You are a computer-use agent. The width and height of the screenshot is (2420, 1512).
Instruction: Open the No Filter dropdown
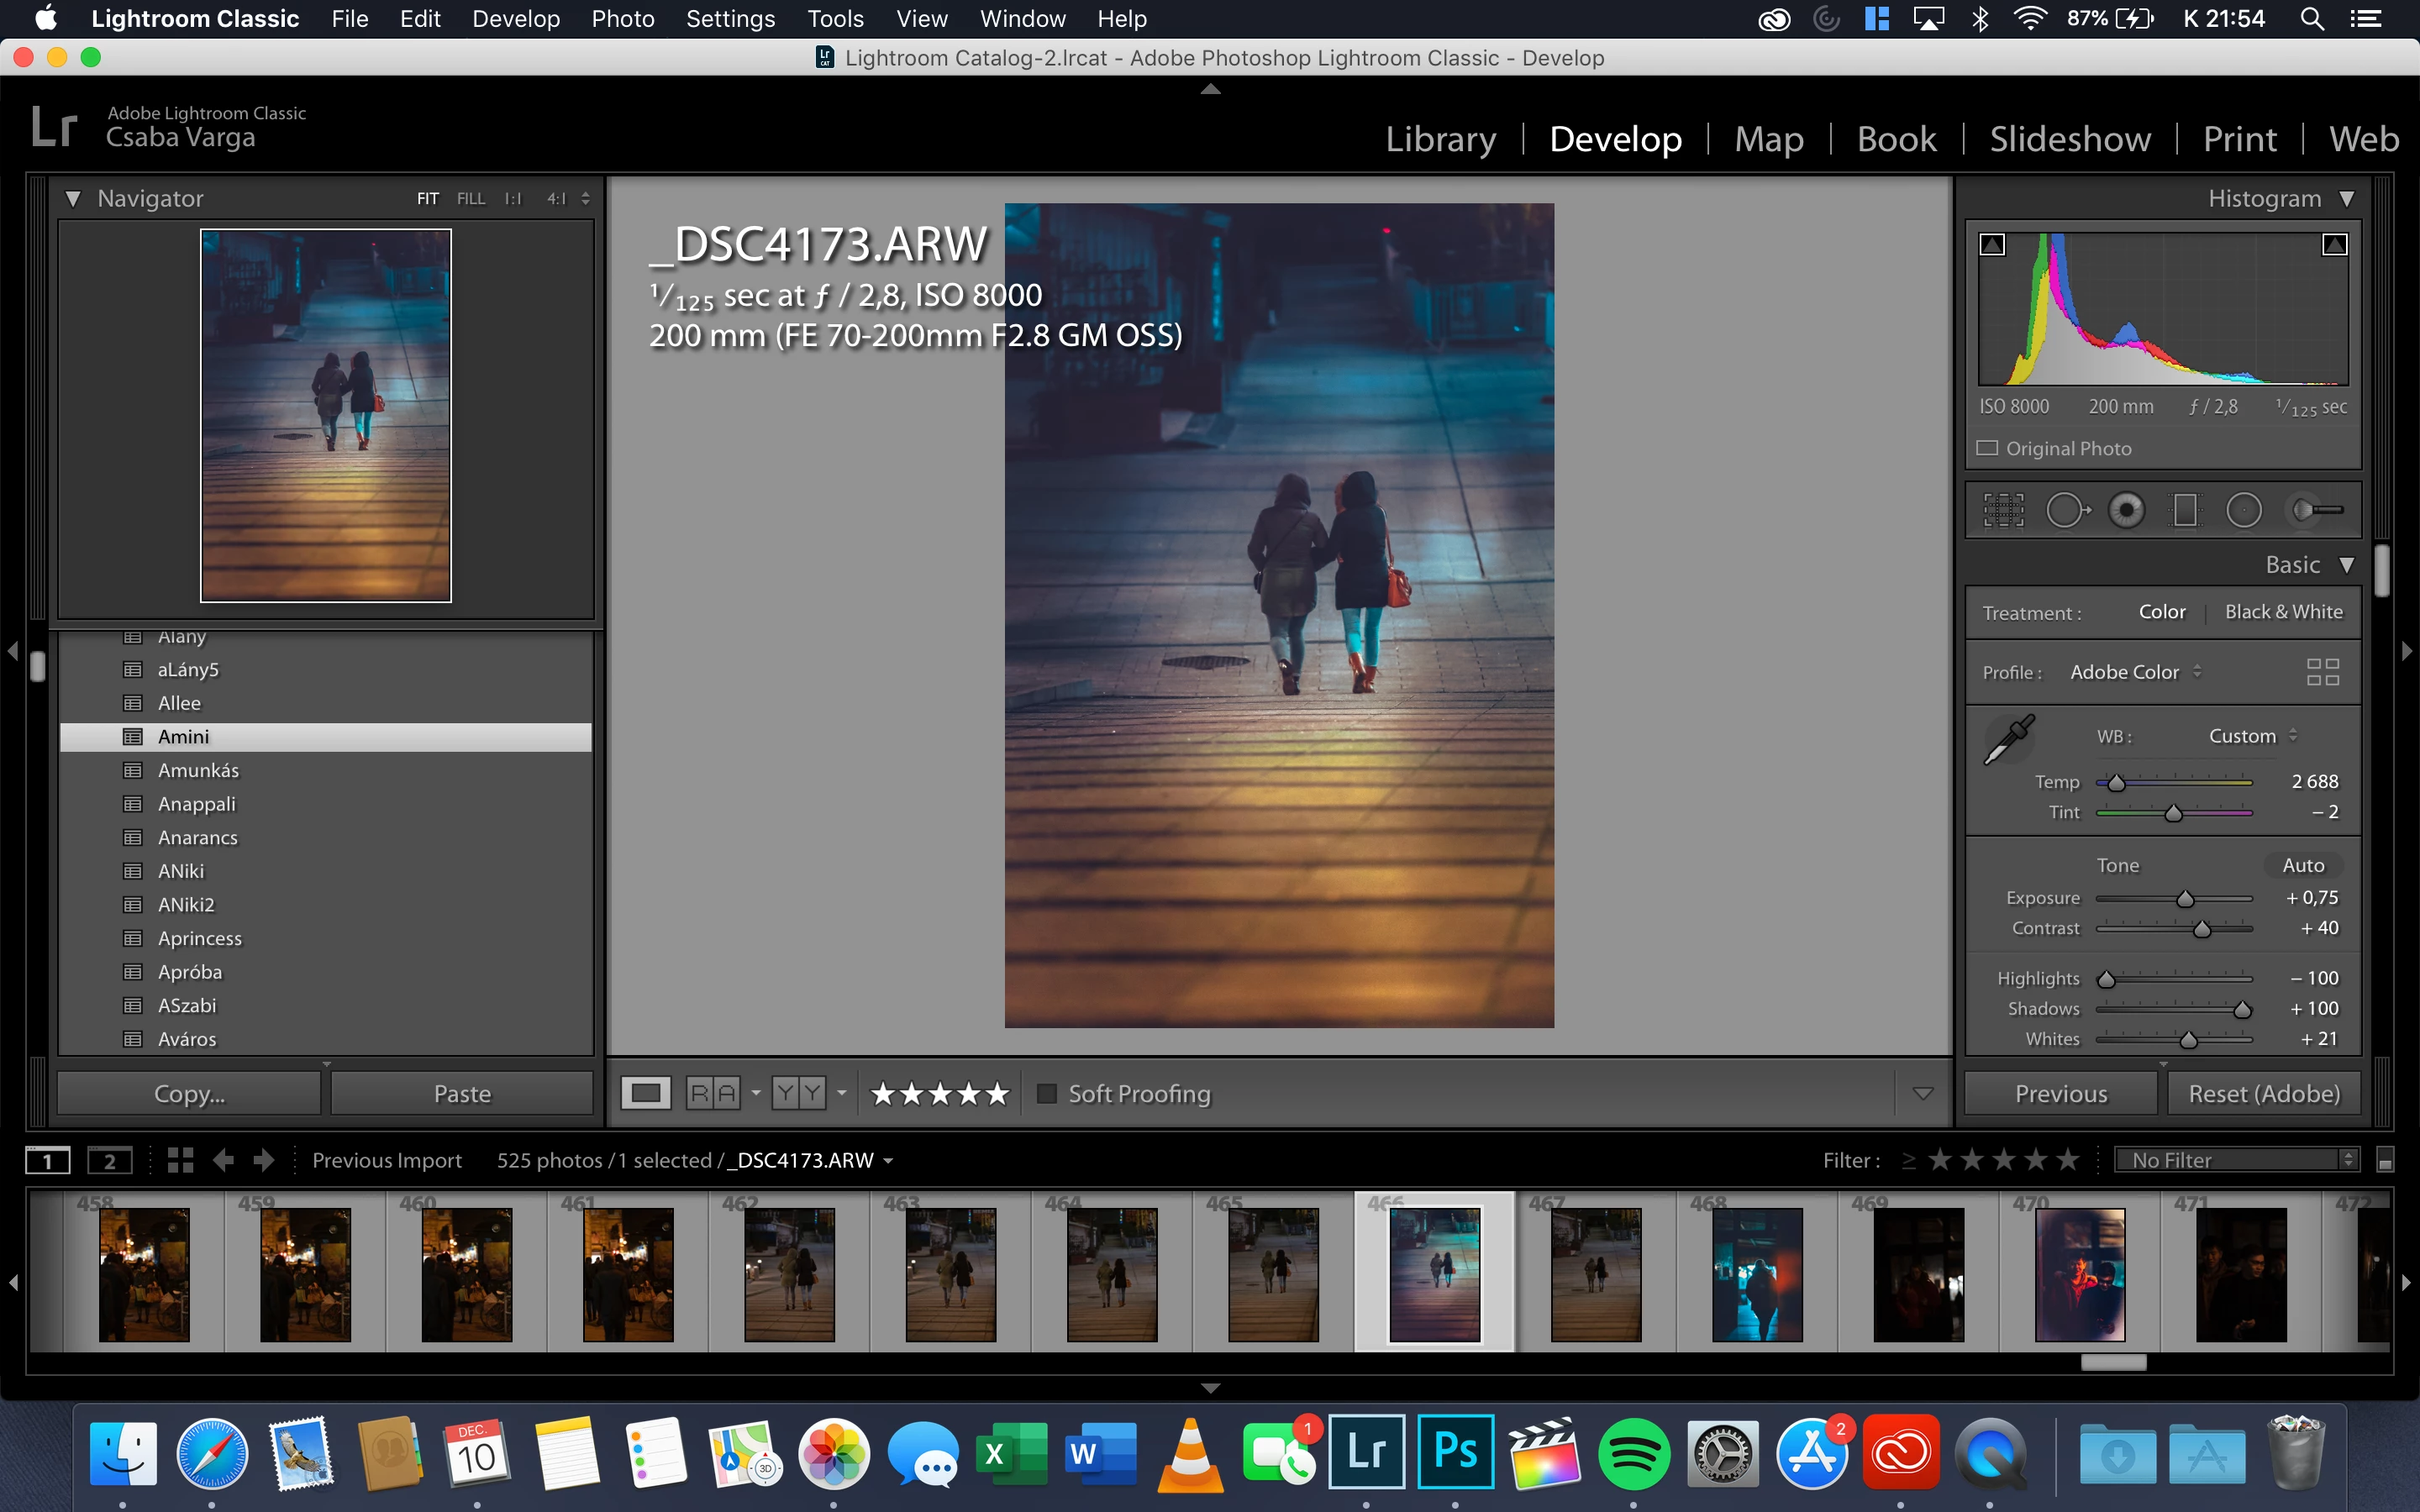[x=2236, y=1160]
